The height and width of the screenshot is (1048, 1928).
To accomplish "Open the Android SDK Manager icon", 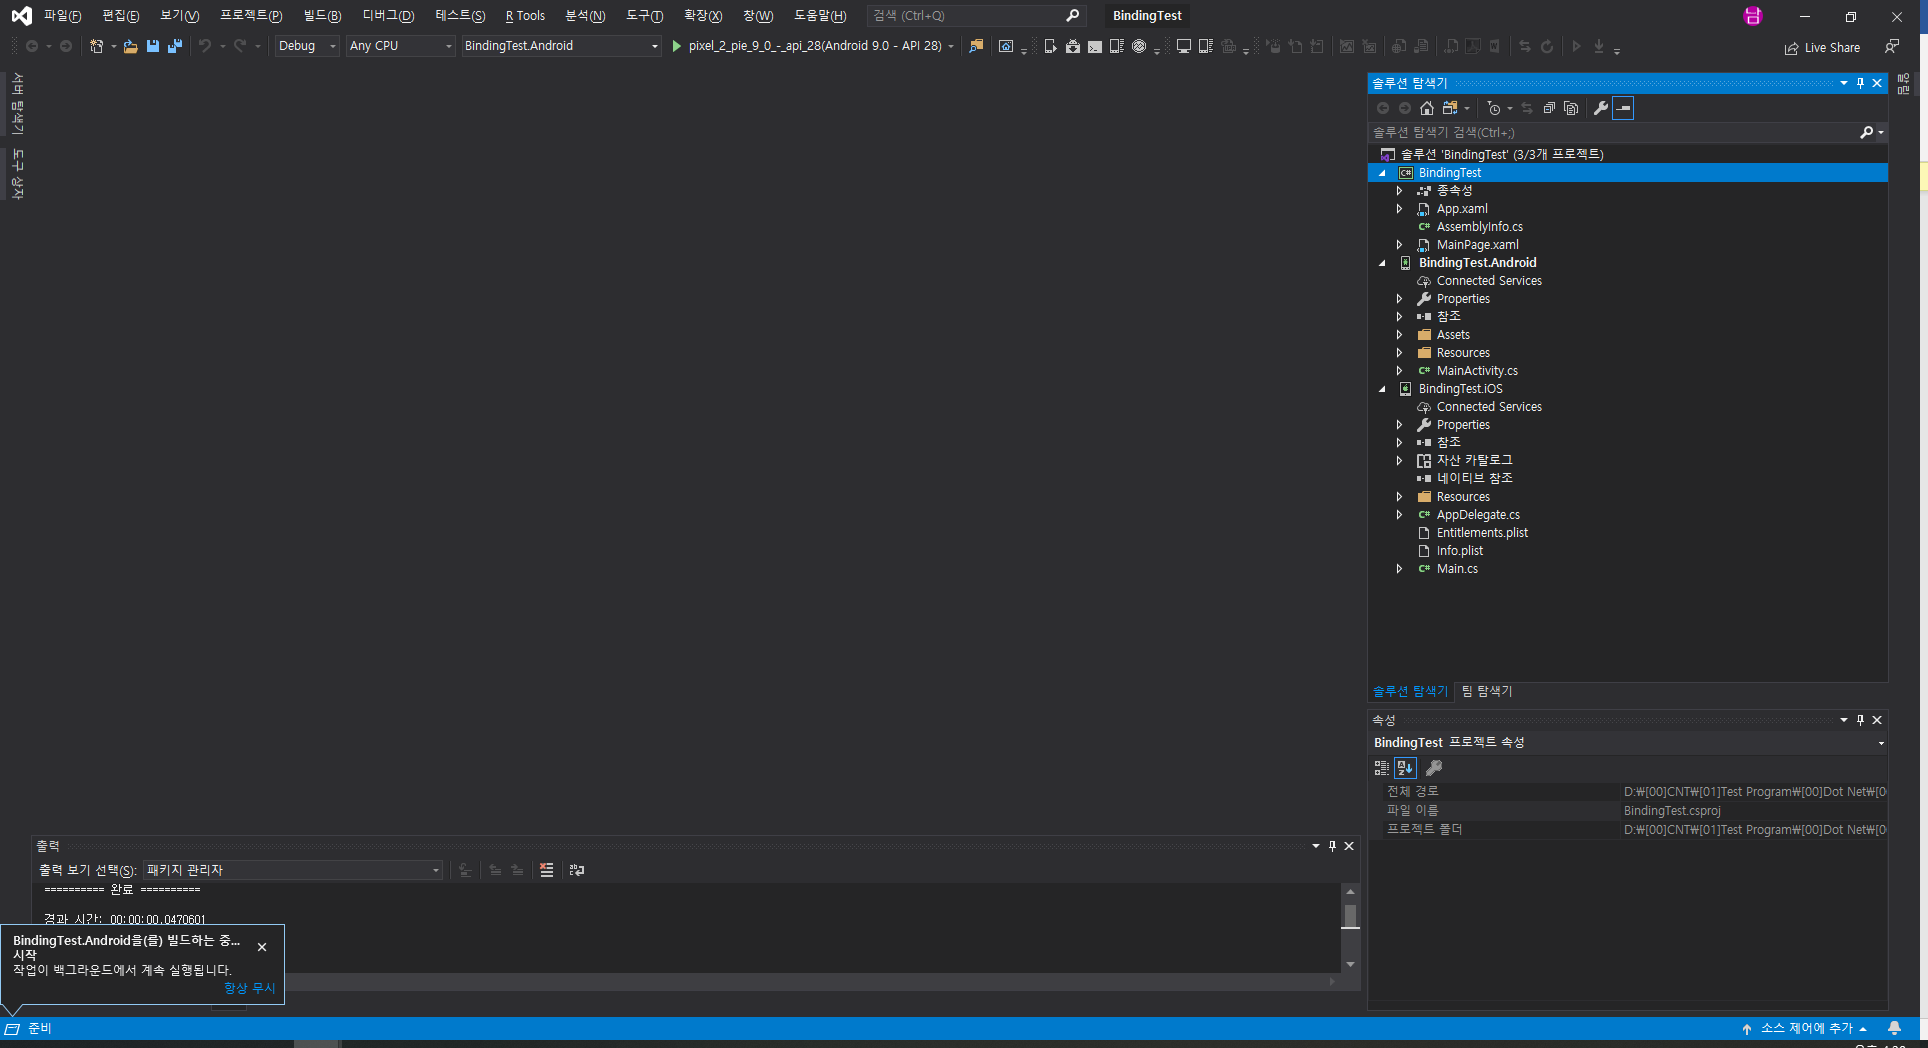I will tap(1072, 46).
